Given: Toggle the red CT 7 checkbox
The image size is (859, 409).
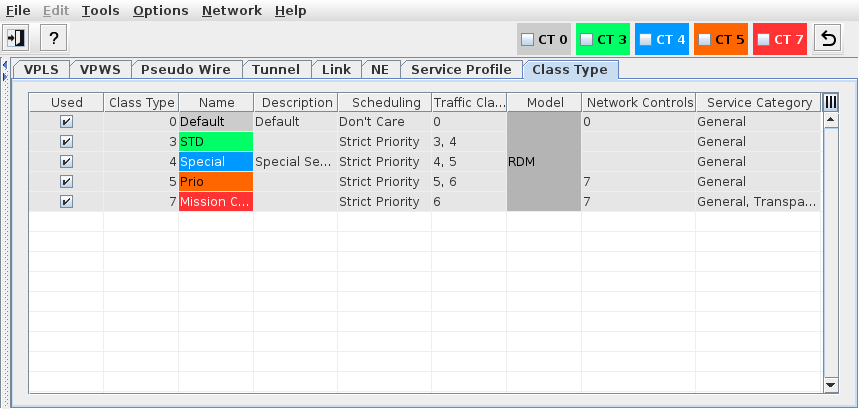Looking at the screenshot, I should [763, 40].
